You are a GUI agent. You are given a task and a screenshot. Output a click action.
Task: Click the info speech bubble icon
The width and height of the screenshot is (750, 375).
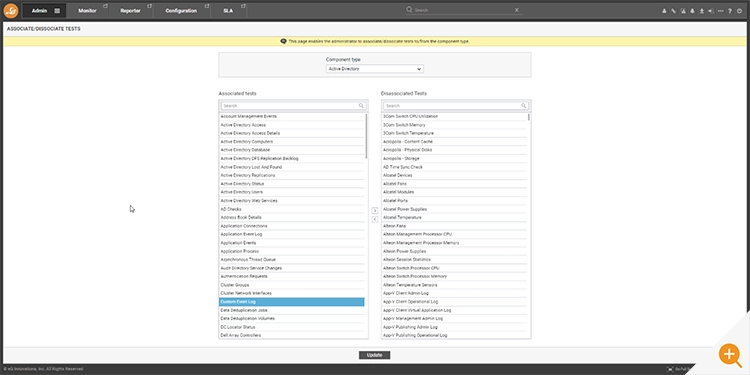283,41
